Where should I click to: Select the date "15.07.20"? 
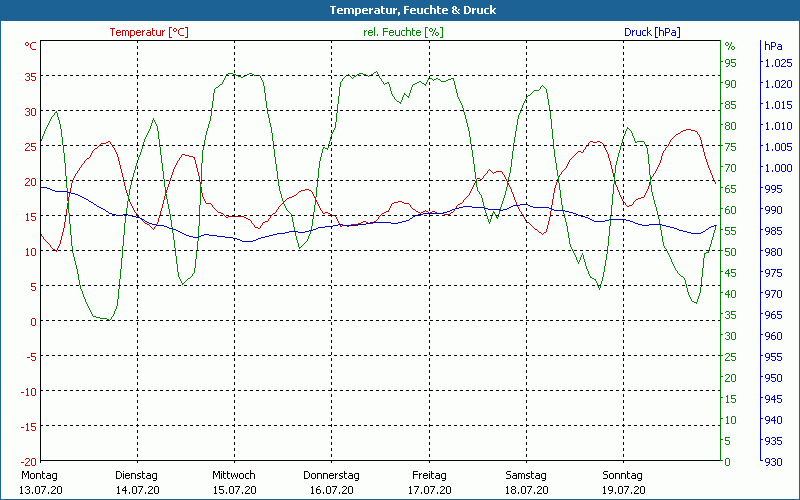click(235, 490)
